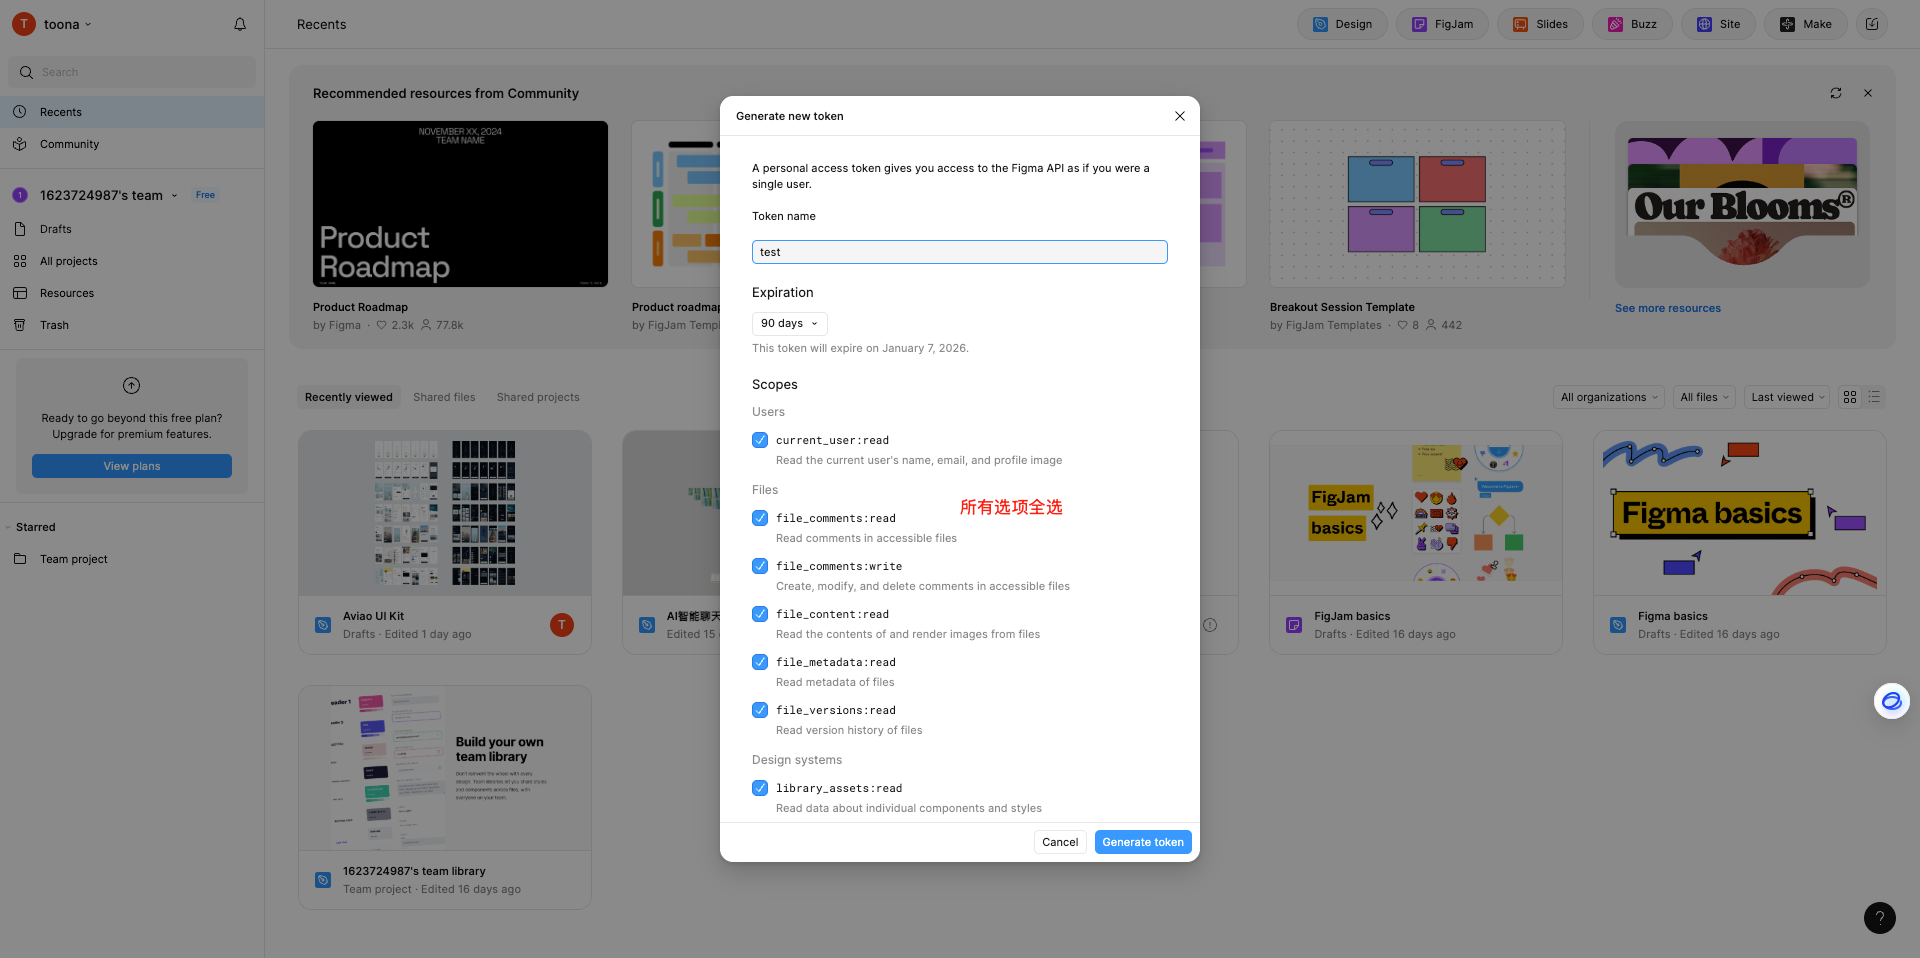Open the Figma basics file thumbnail
1920x958 pixels.
1739,513
